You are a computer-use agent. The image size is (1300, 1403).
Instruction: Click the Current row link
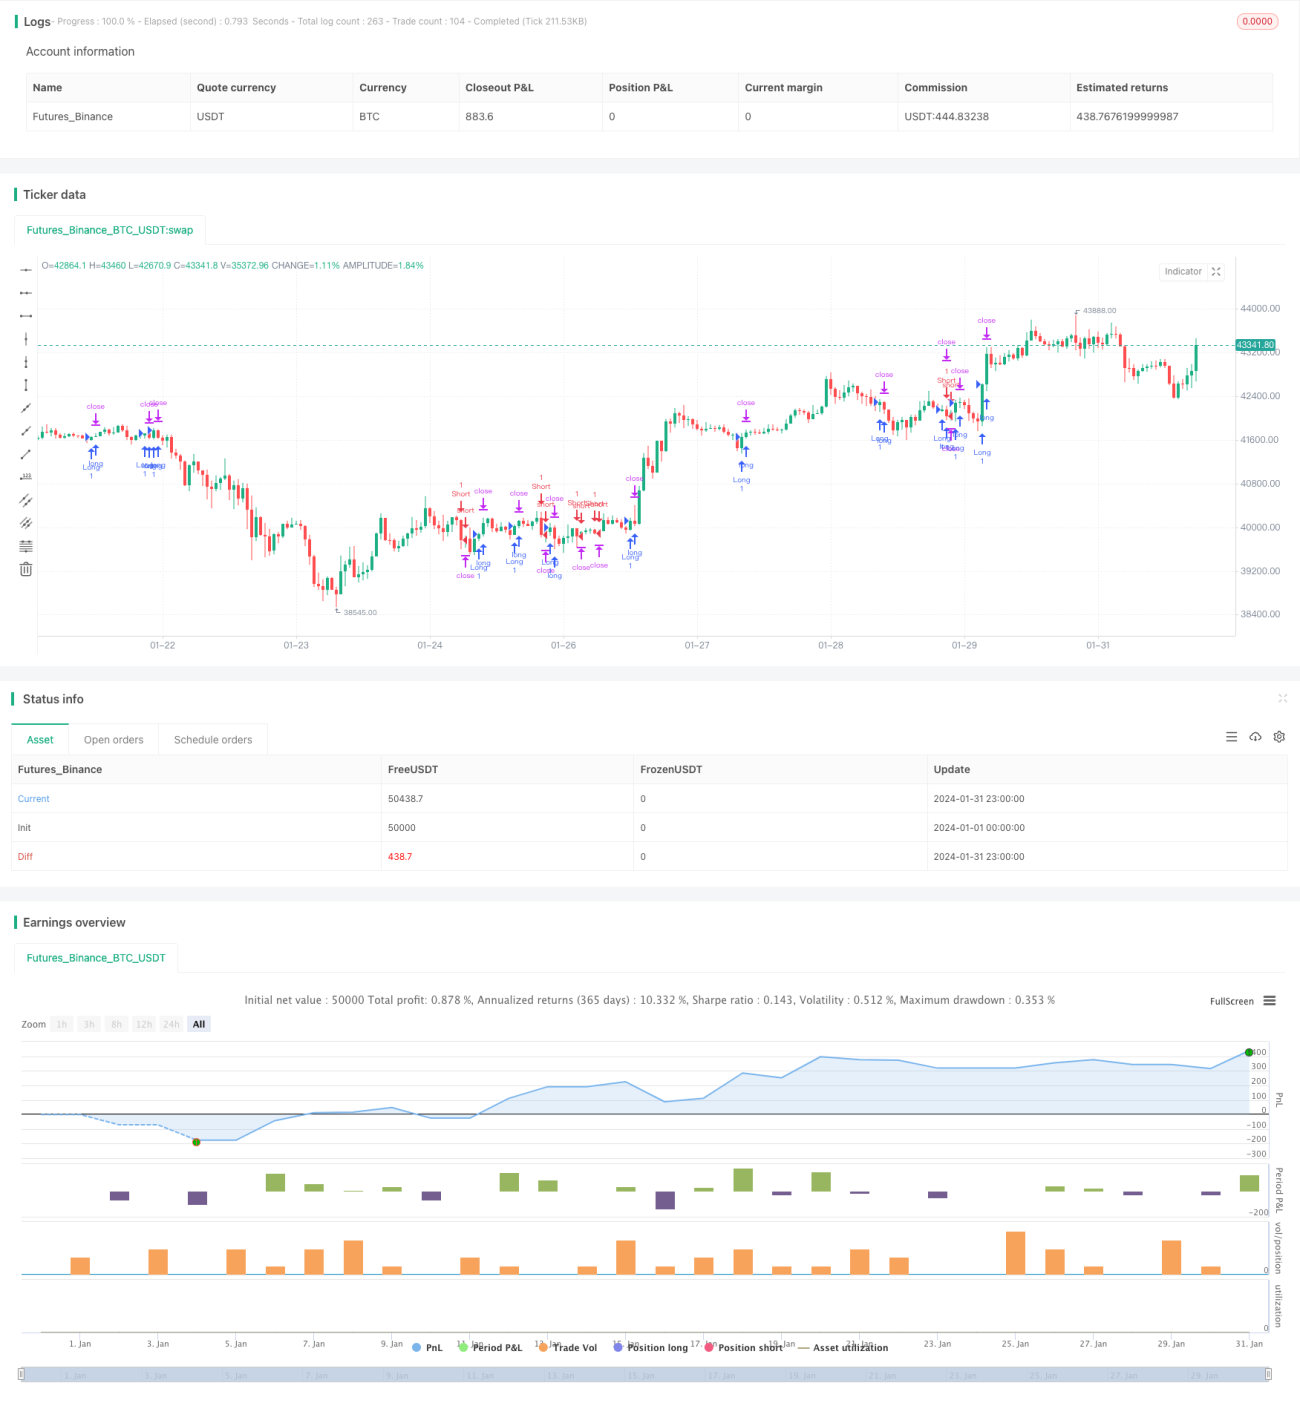click(33, 799)
